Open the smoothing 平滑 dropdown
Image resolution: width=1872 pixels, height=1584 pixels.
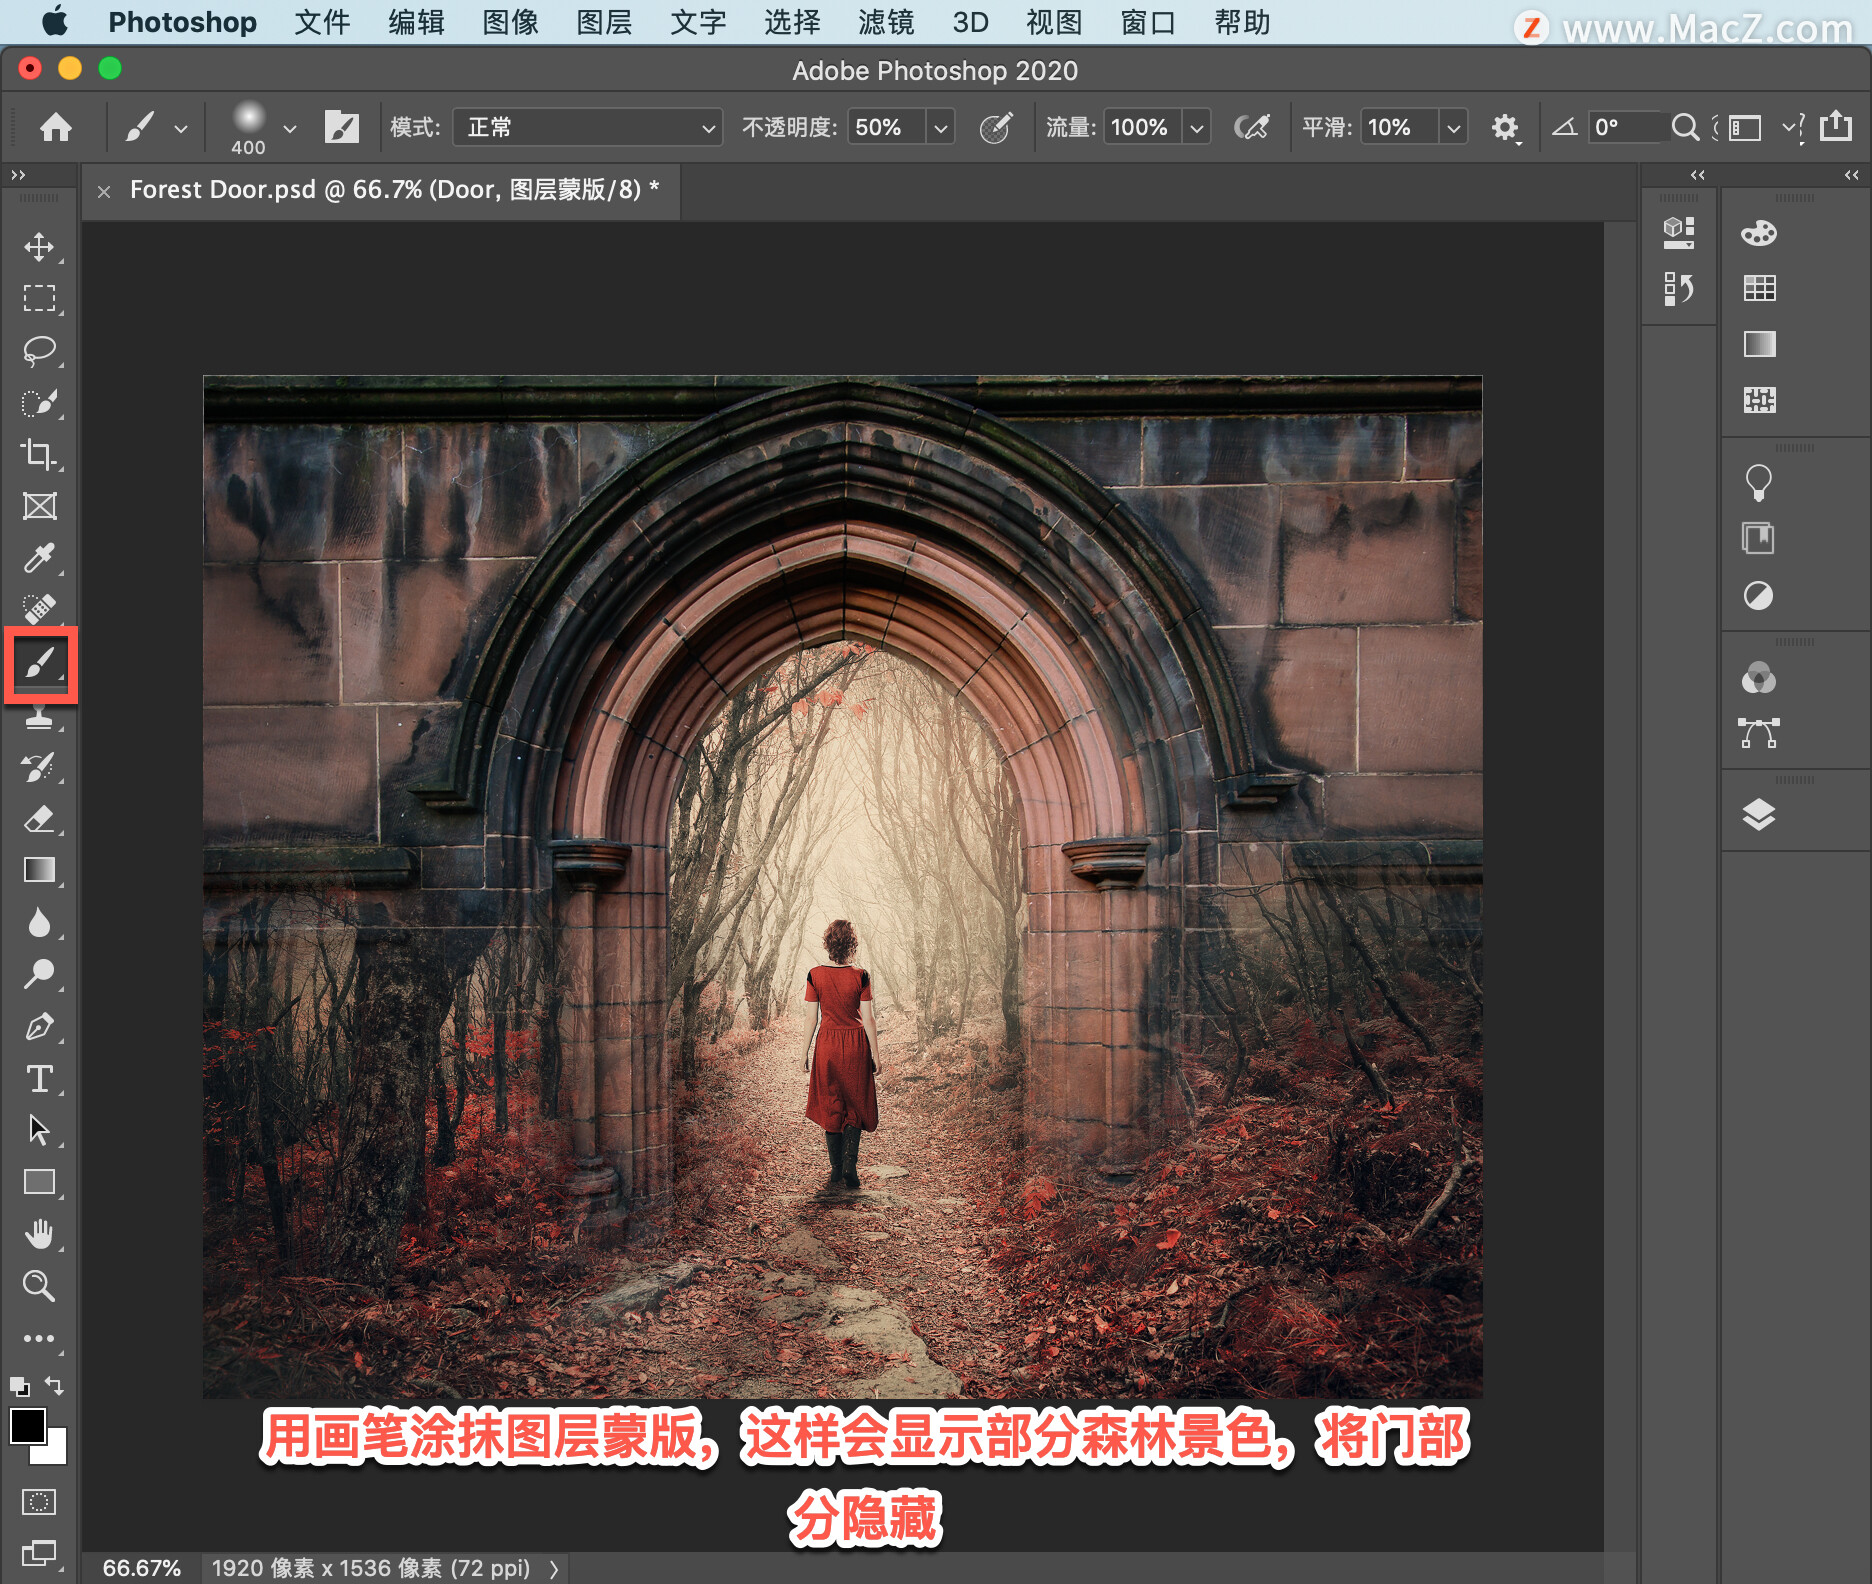click(1453, 128)
